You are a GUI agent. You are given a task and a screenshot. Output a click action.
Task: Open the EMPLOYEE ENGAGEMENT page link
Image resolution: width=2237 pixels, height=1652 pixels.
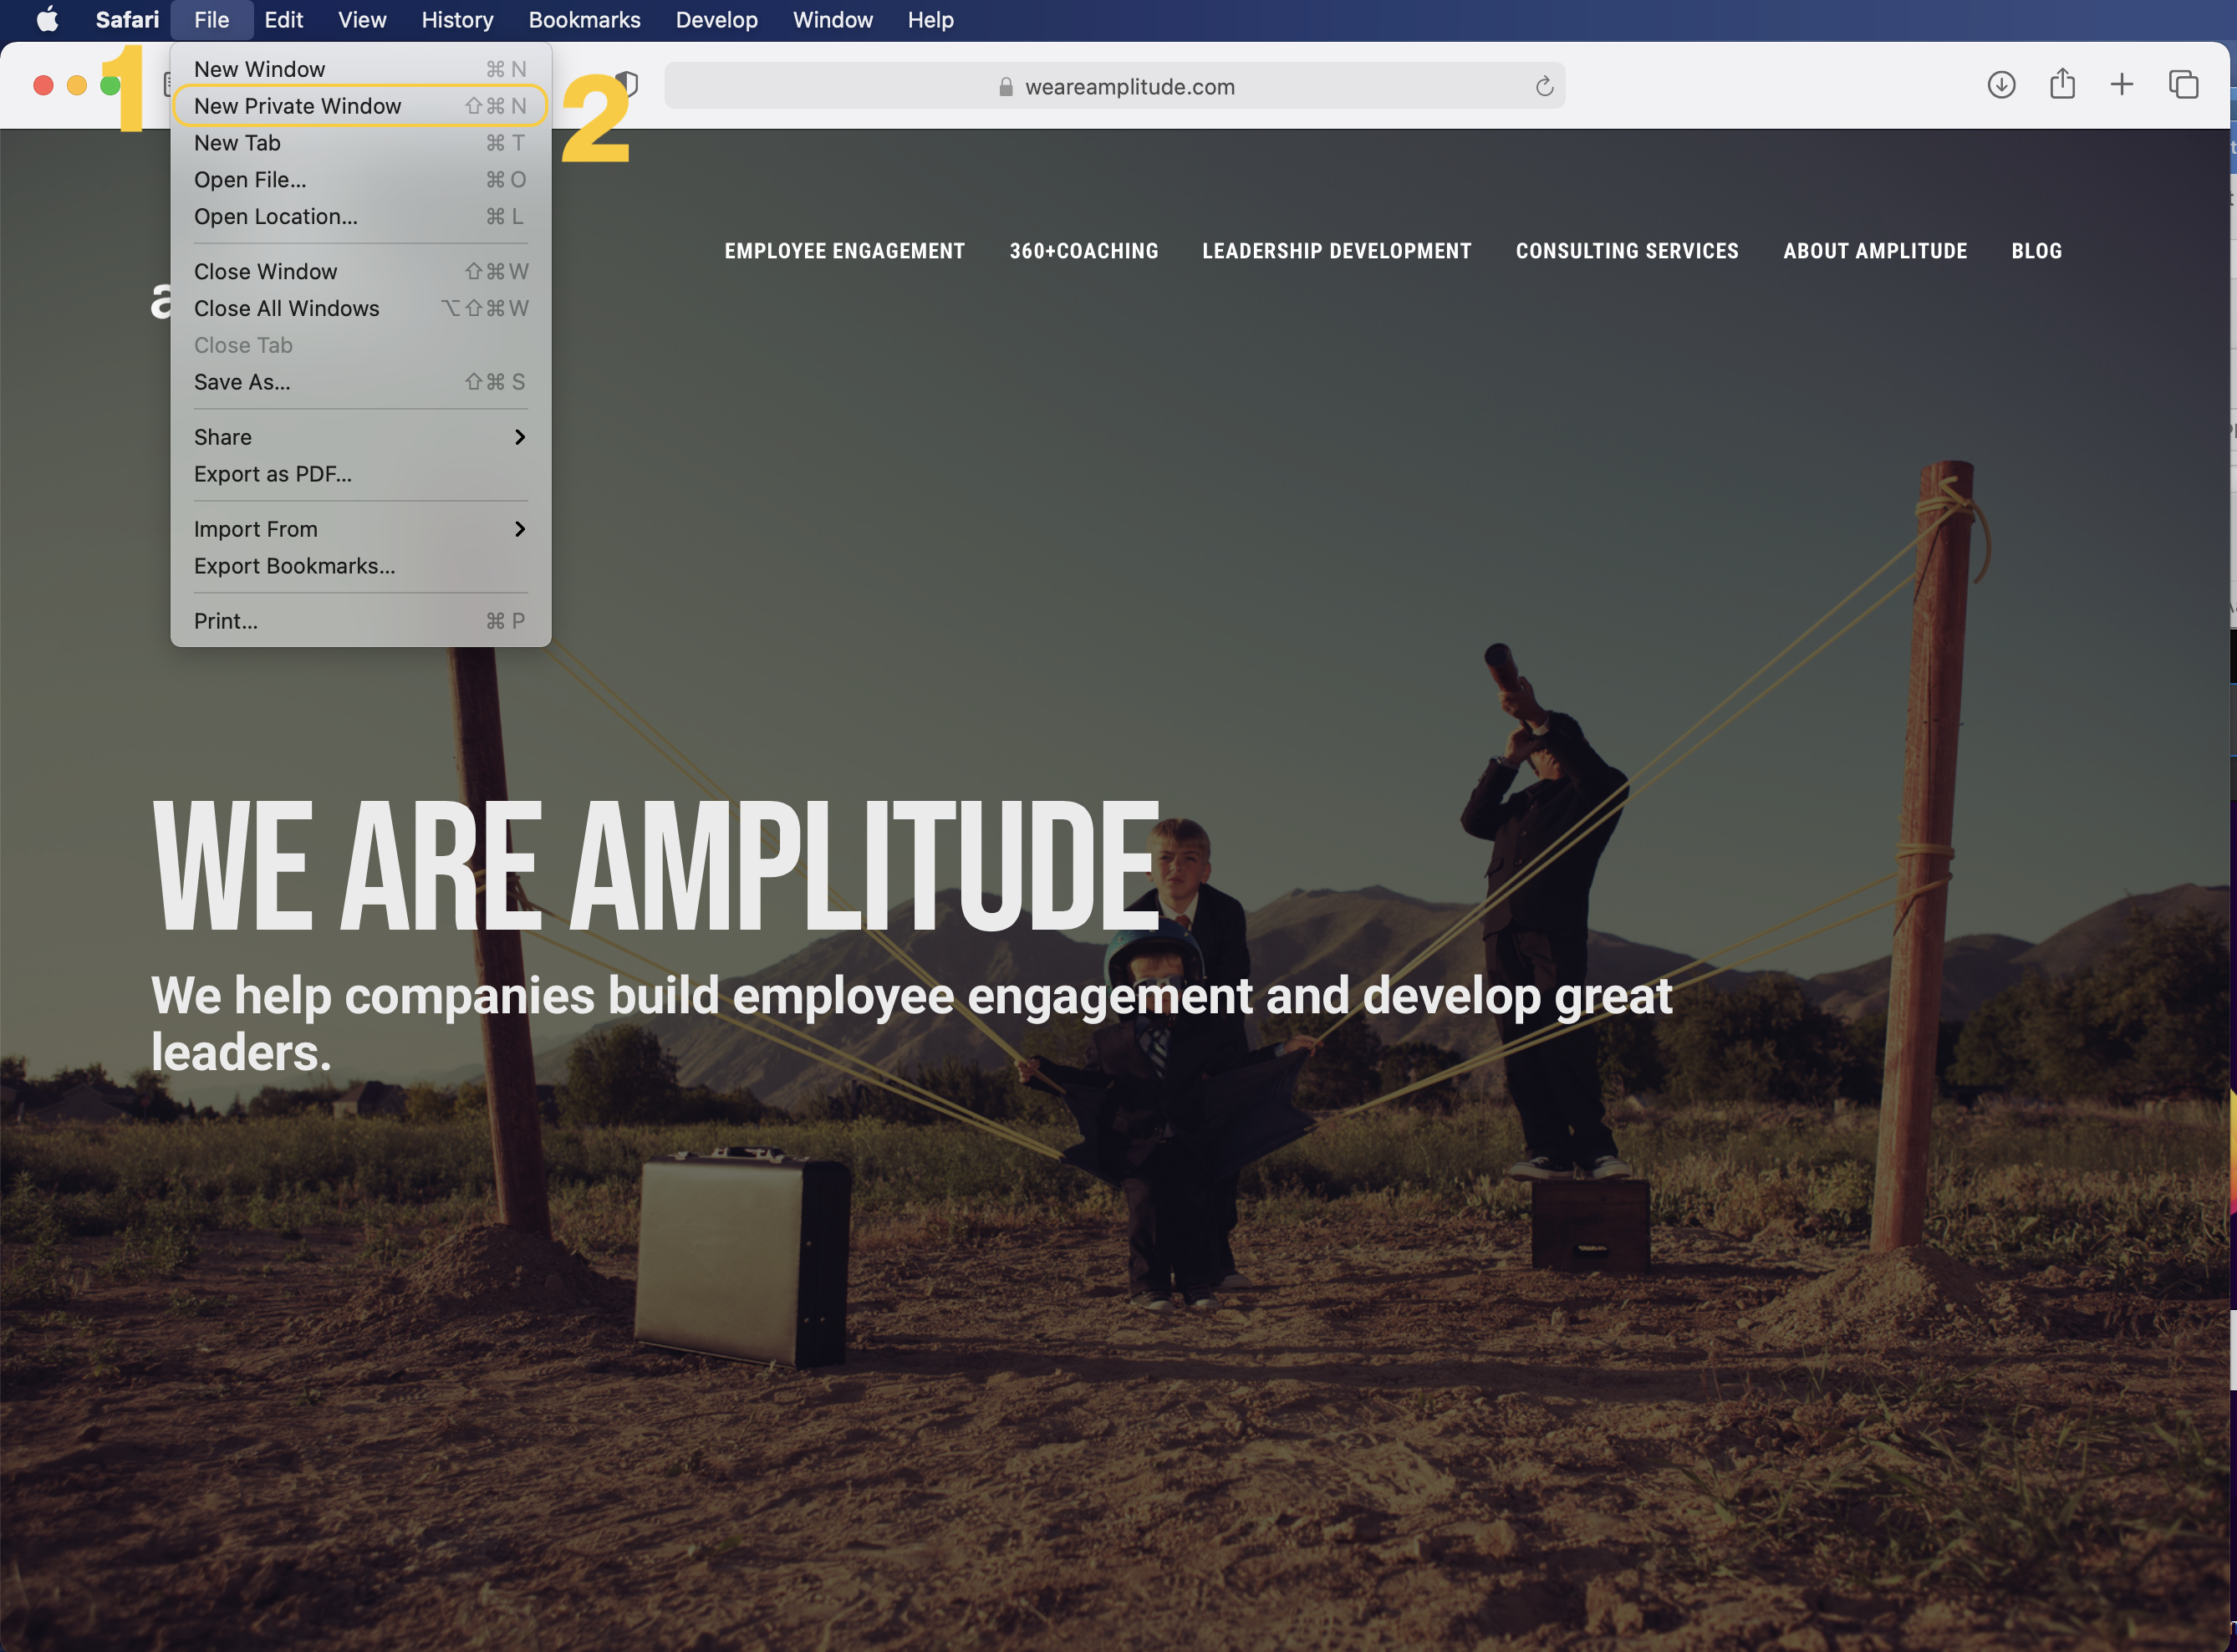point(844,251)
